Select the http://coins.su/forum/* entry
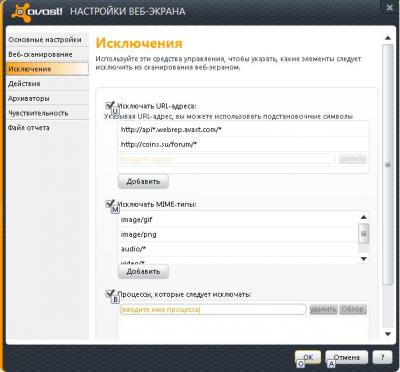Image resolution: width=400 pixels, height=372 pixels. point(243,144)
